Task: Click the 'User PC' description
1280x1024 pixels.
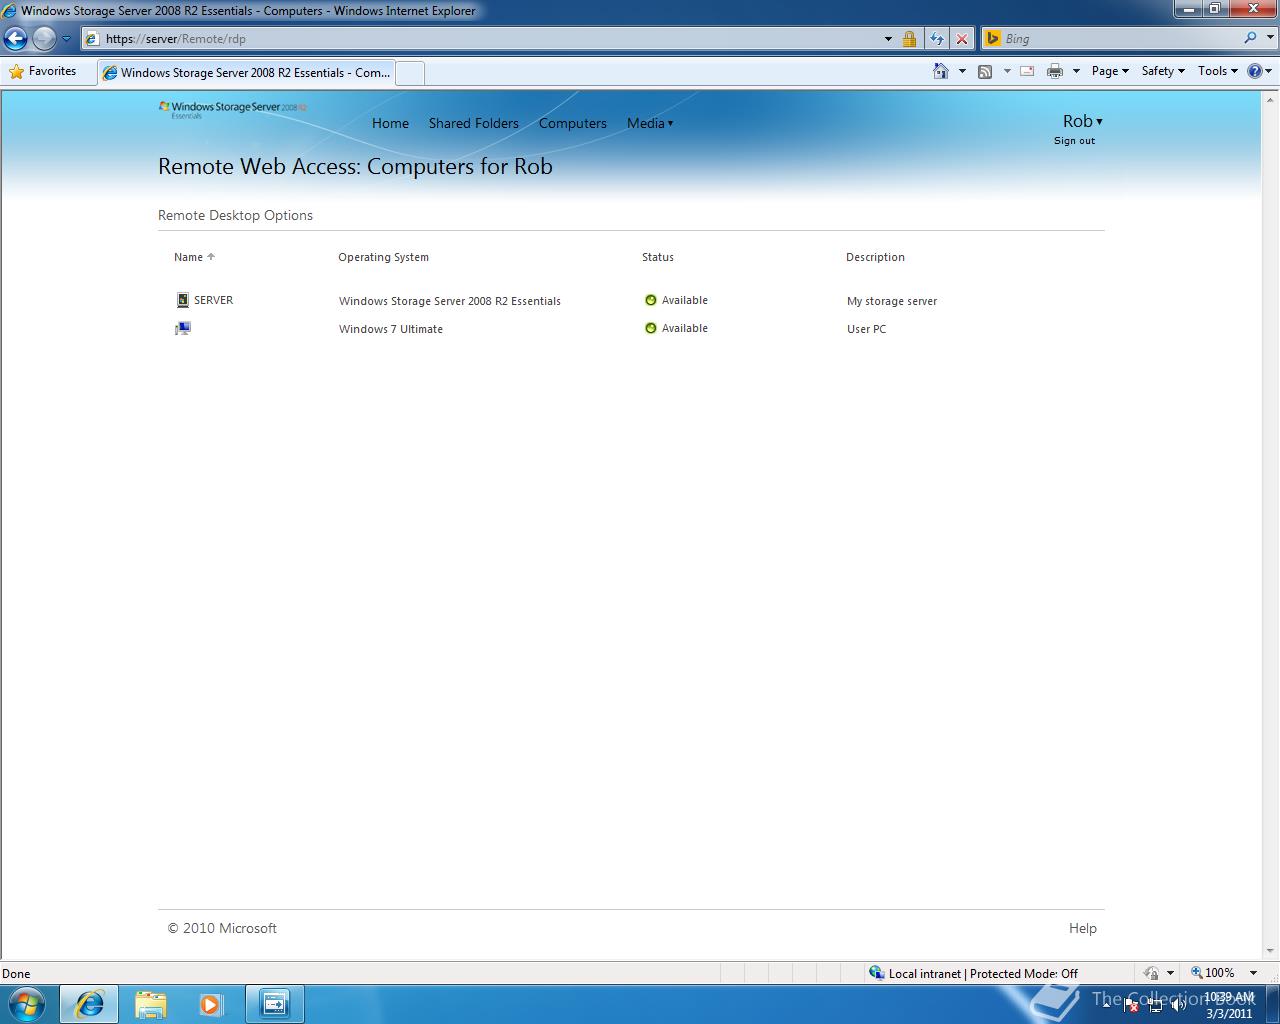Action: (x=866, y=329)
